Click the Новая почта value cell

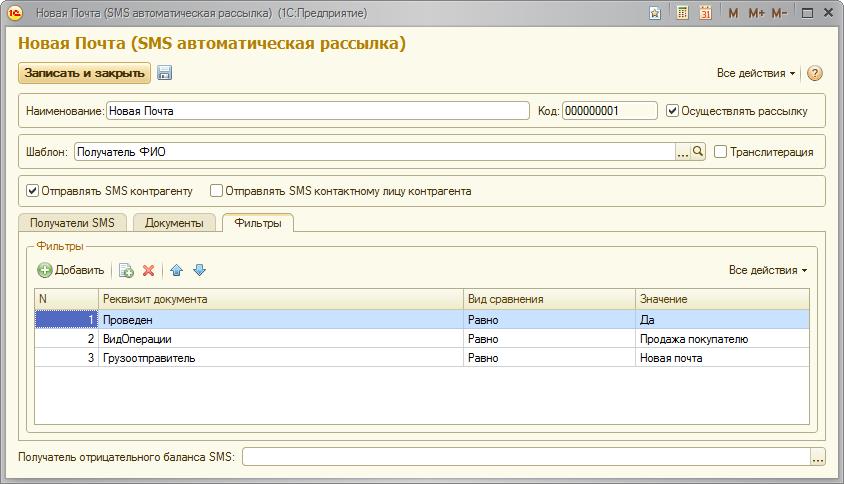722,357
